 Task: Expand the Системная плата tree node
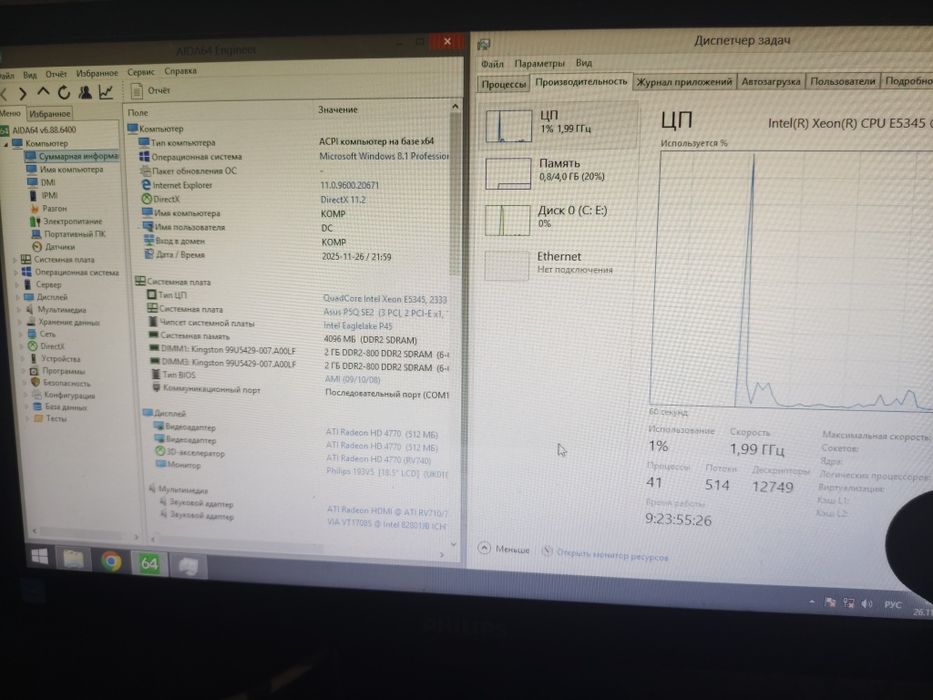coord(15,260)
